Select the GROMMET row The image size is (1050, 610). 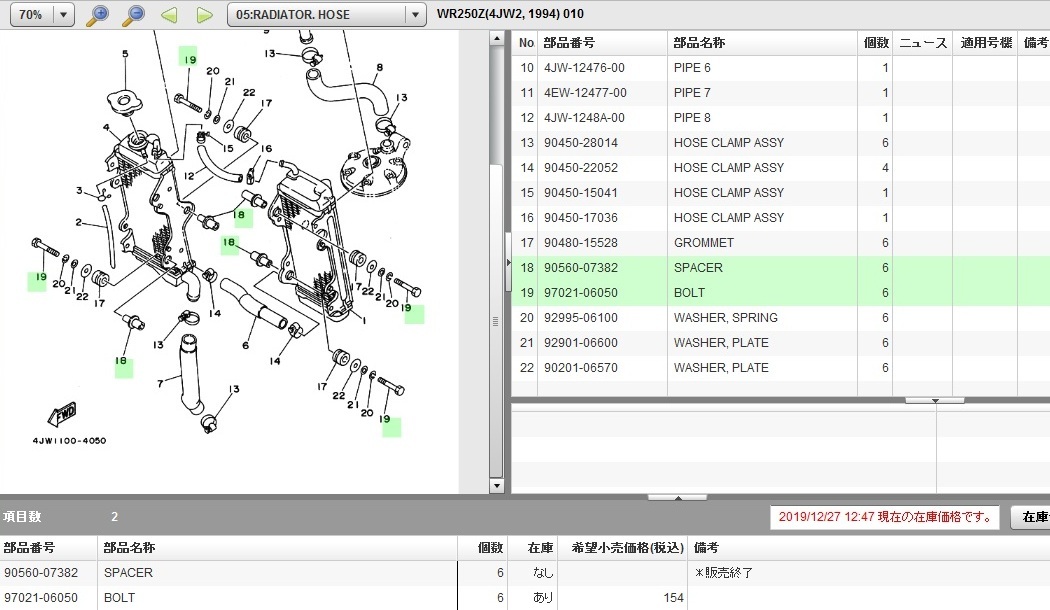coord(781,242)
